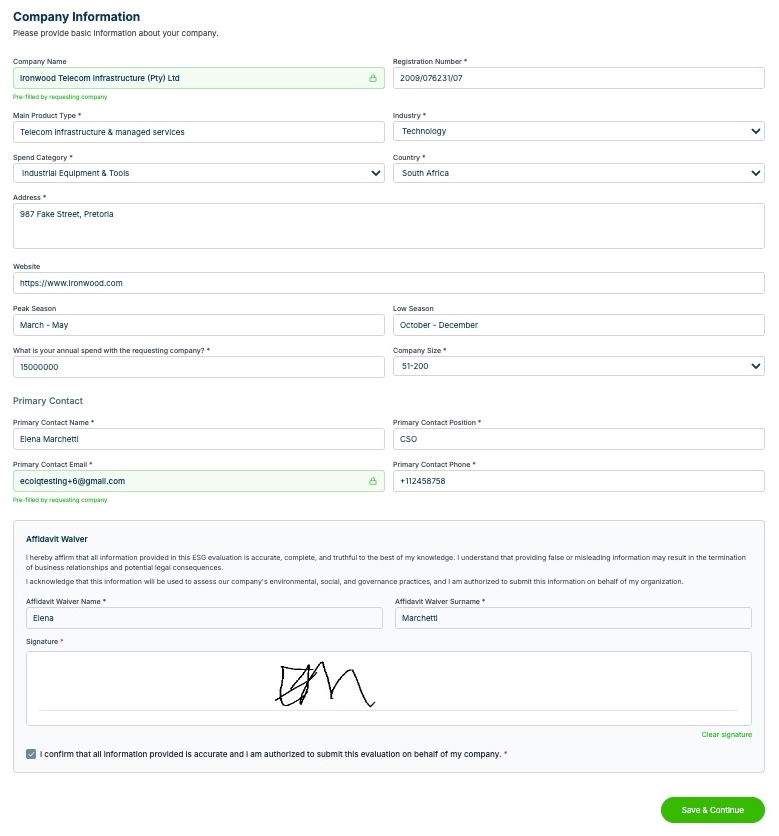Screen dimensions: 779x836
Task: Select the annual spend input field
Action: tap(198, 367)
